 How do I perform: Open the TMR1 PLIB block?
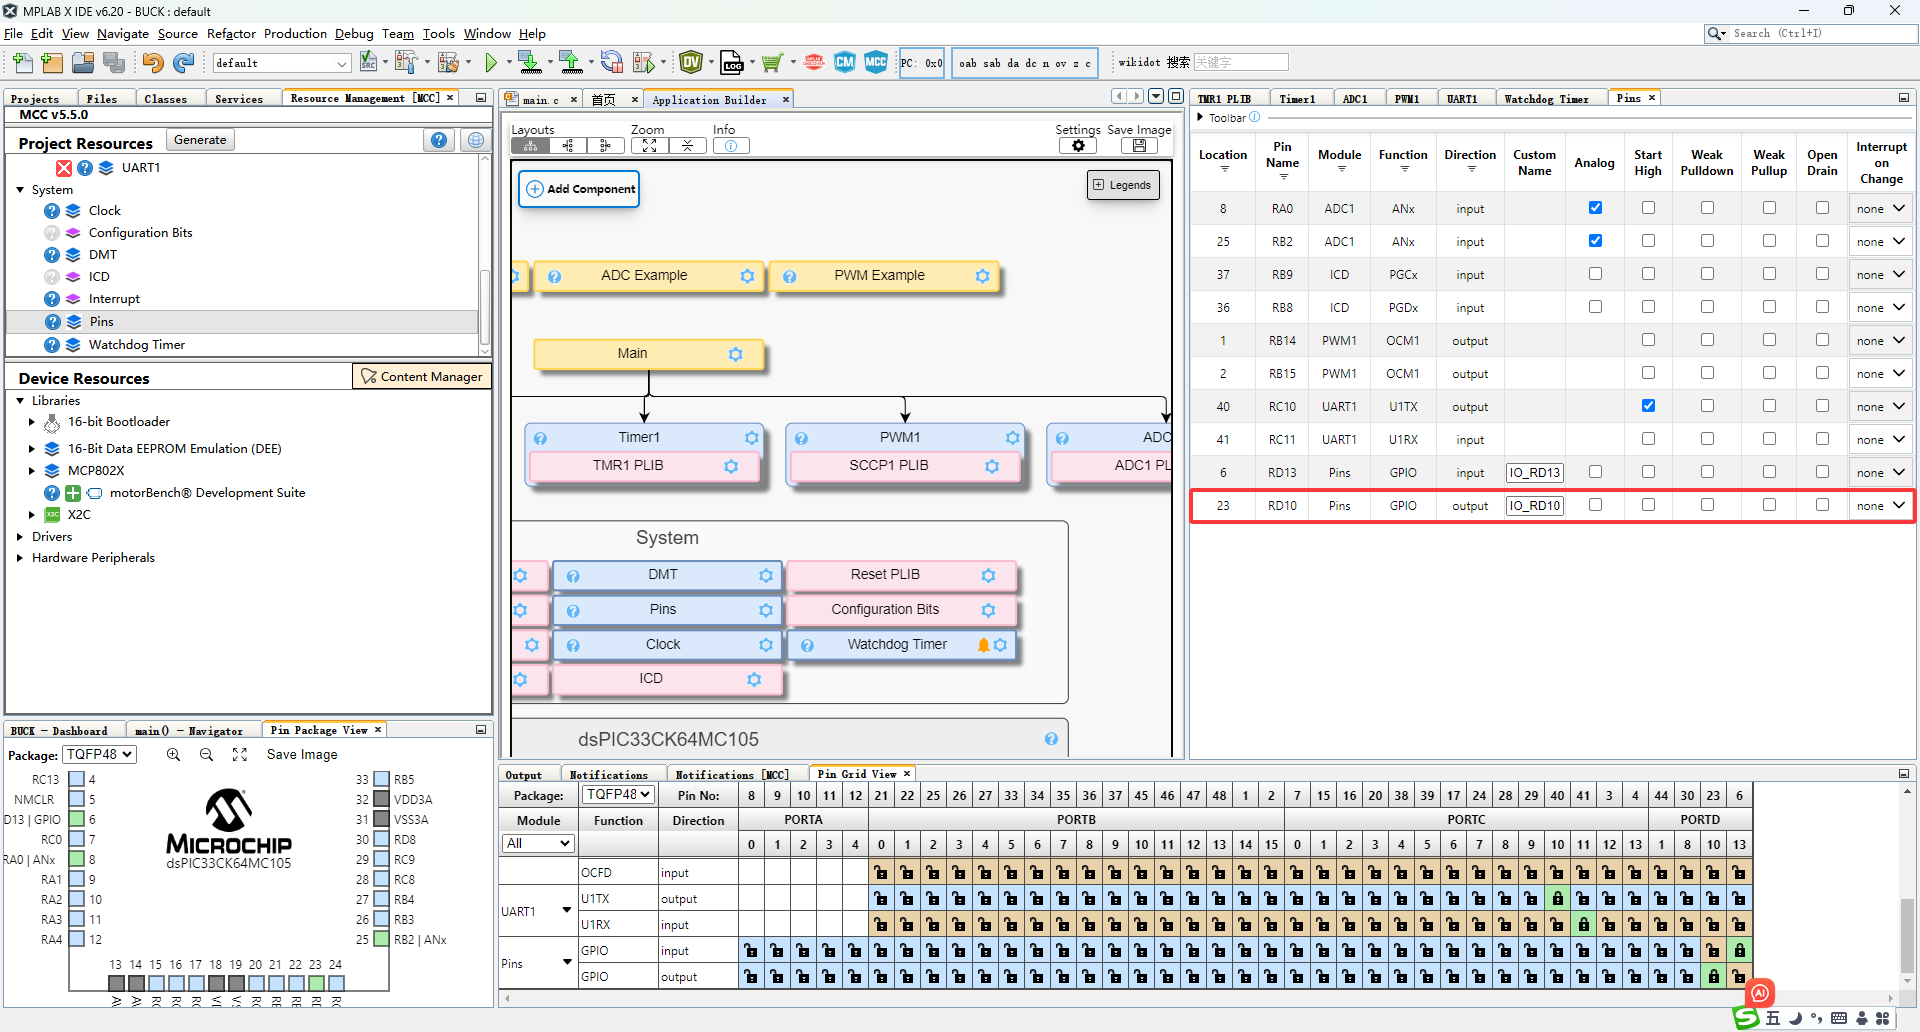(644, 466)
